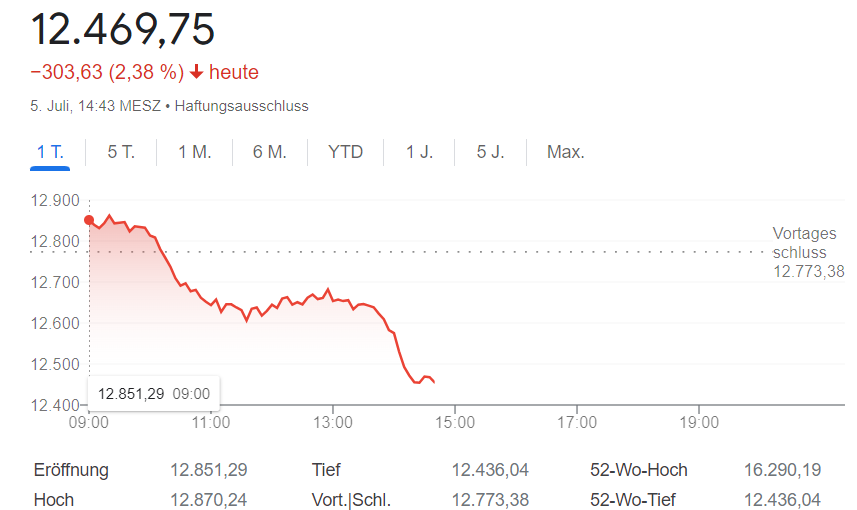This screenshot has width=857, height=510.
Task: Click the red down arrow icon
Action: point(196,72)
